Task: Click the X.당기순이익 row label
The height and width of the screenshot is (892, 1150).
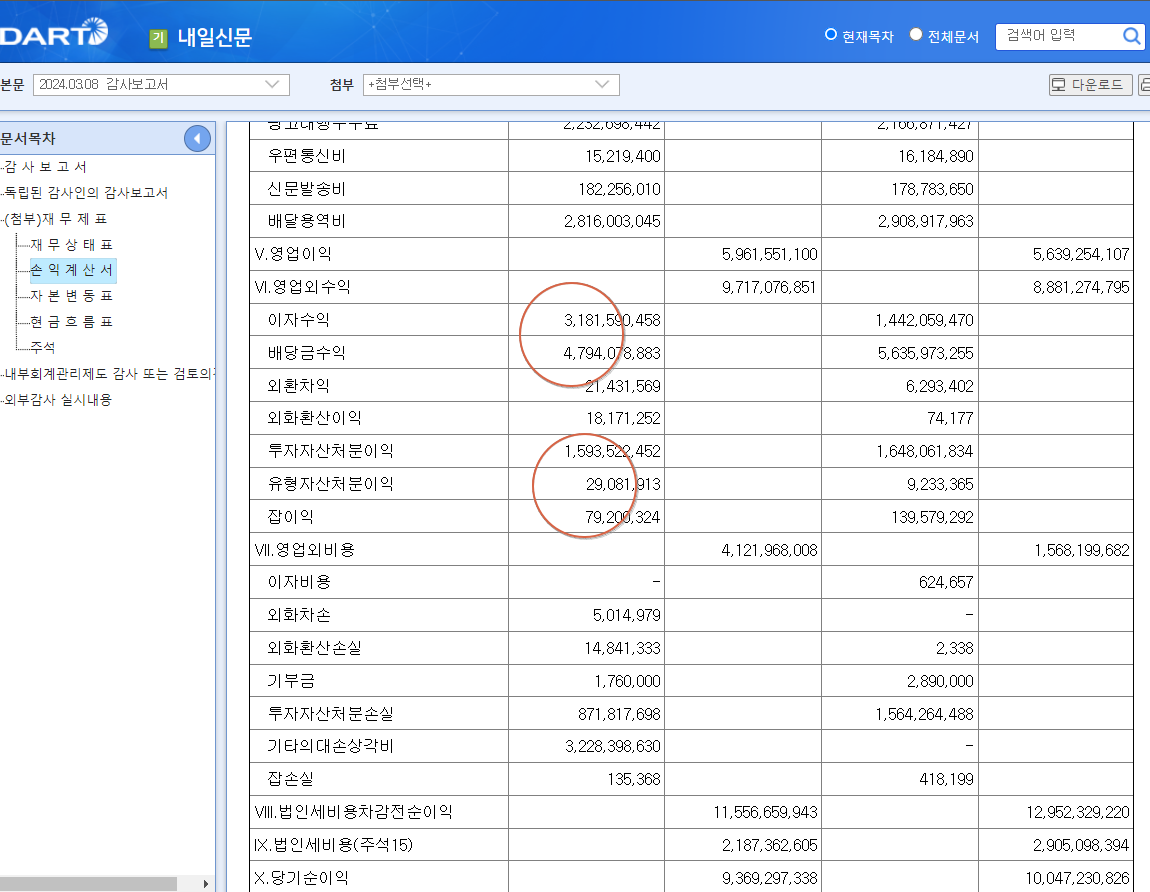Action: pos(301,878)
